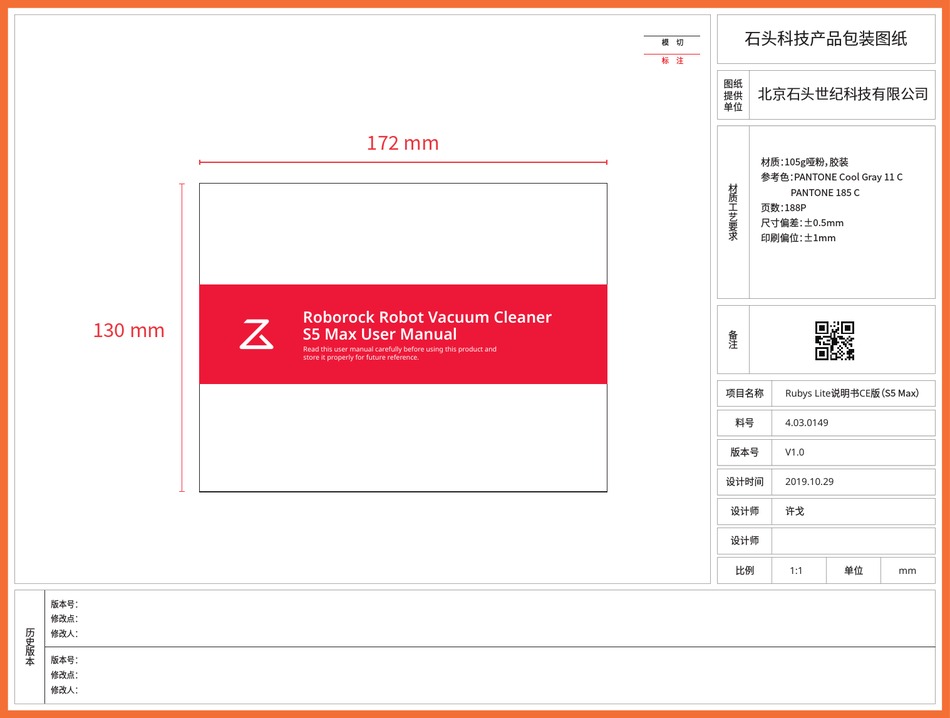Viewport: 950px width, 718px height.
Task: Select the 模切 die-cut line legend
Action: [x=672, y=42]
